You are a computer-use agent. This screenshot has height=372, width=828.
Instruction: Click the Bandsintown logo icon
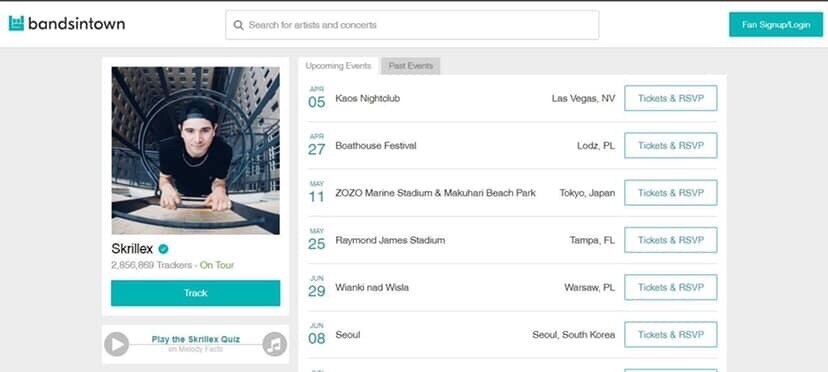click(16, 23)
